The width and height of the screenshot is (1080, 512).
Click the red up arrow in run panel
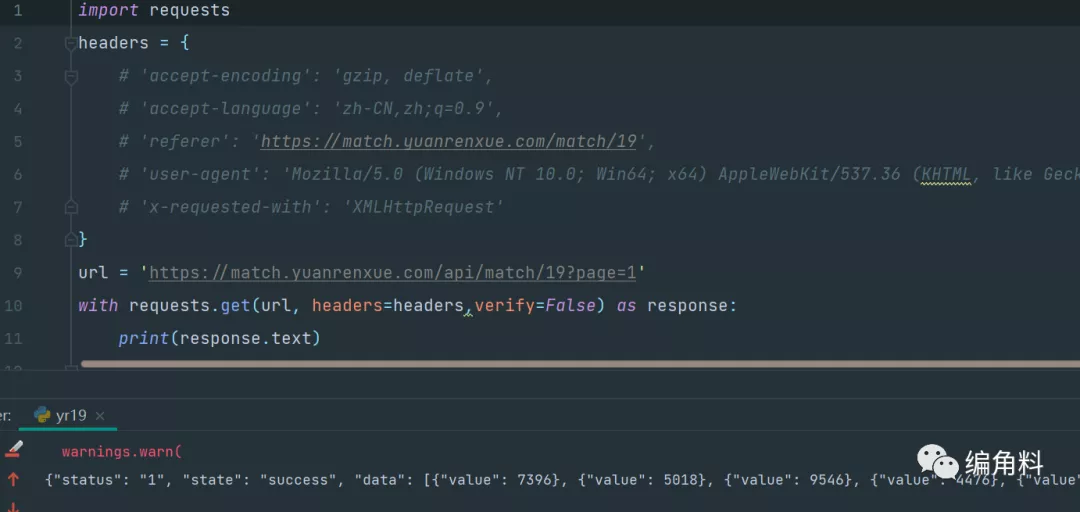[x=13, y=480]
